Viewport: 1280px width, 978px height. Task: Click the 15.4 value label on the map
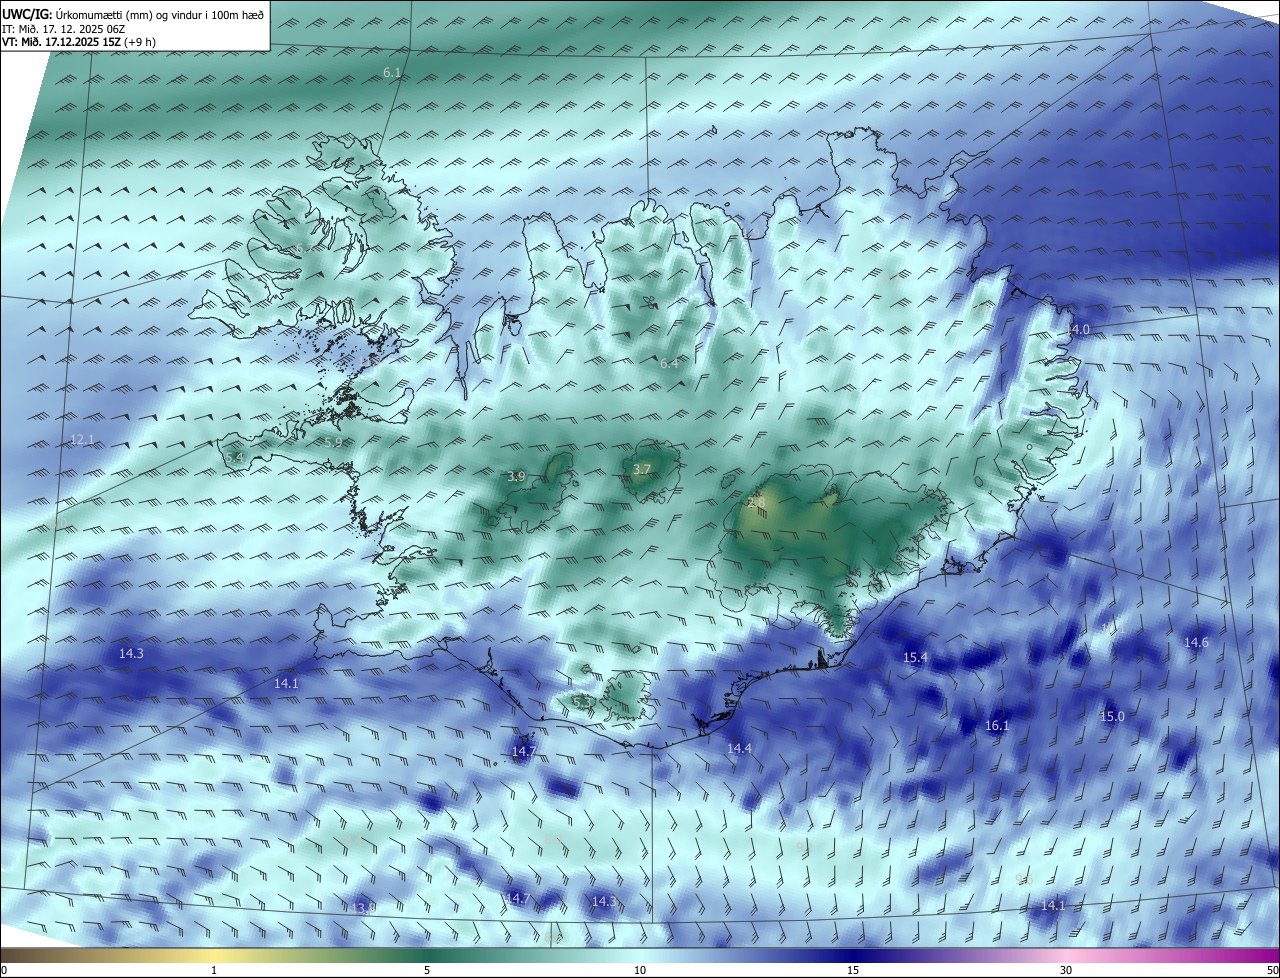(915, 657)
